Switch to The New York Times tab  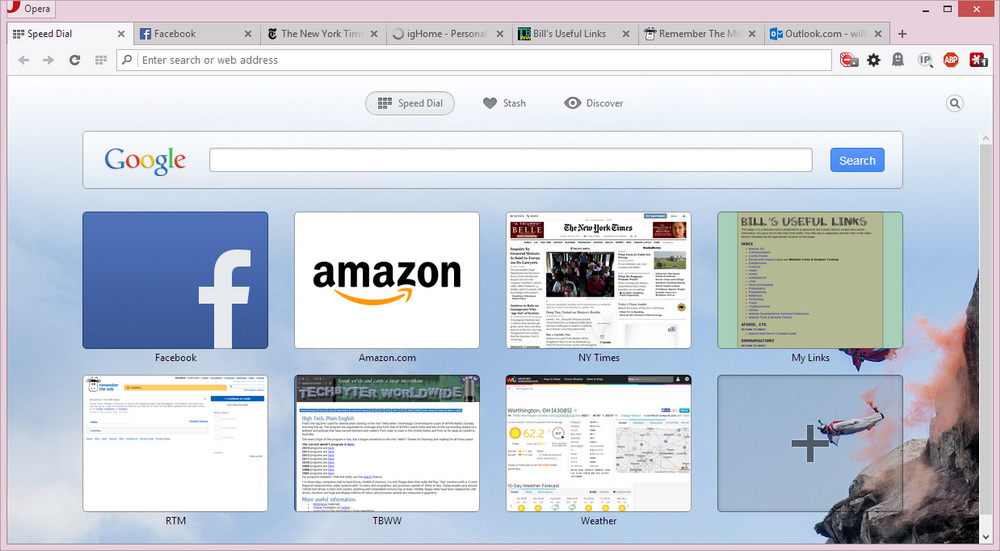[x=323, y=34]
